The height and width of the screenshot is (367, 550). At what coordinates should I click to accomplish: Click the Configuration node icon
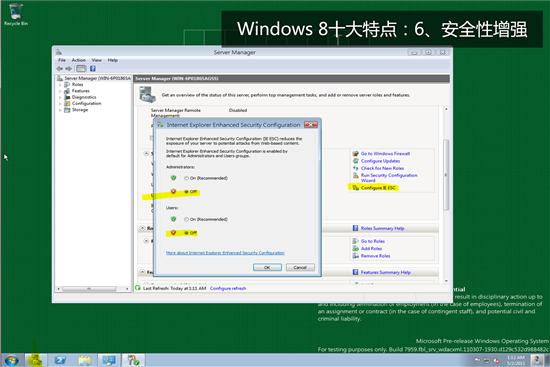(67, 104)
